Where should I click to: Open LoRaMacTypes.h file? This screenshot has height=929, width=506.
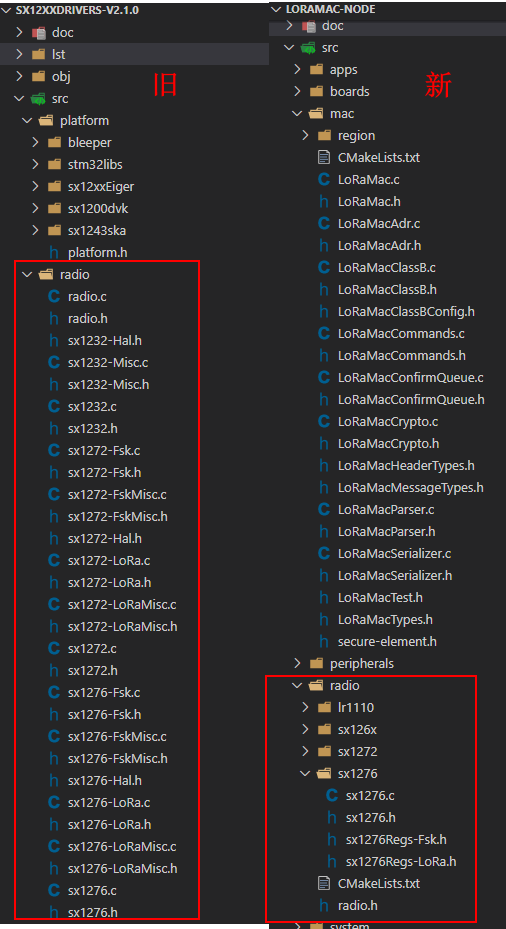[385, 619]
